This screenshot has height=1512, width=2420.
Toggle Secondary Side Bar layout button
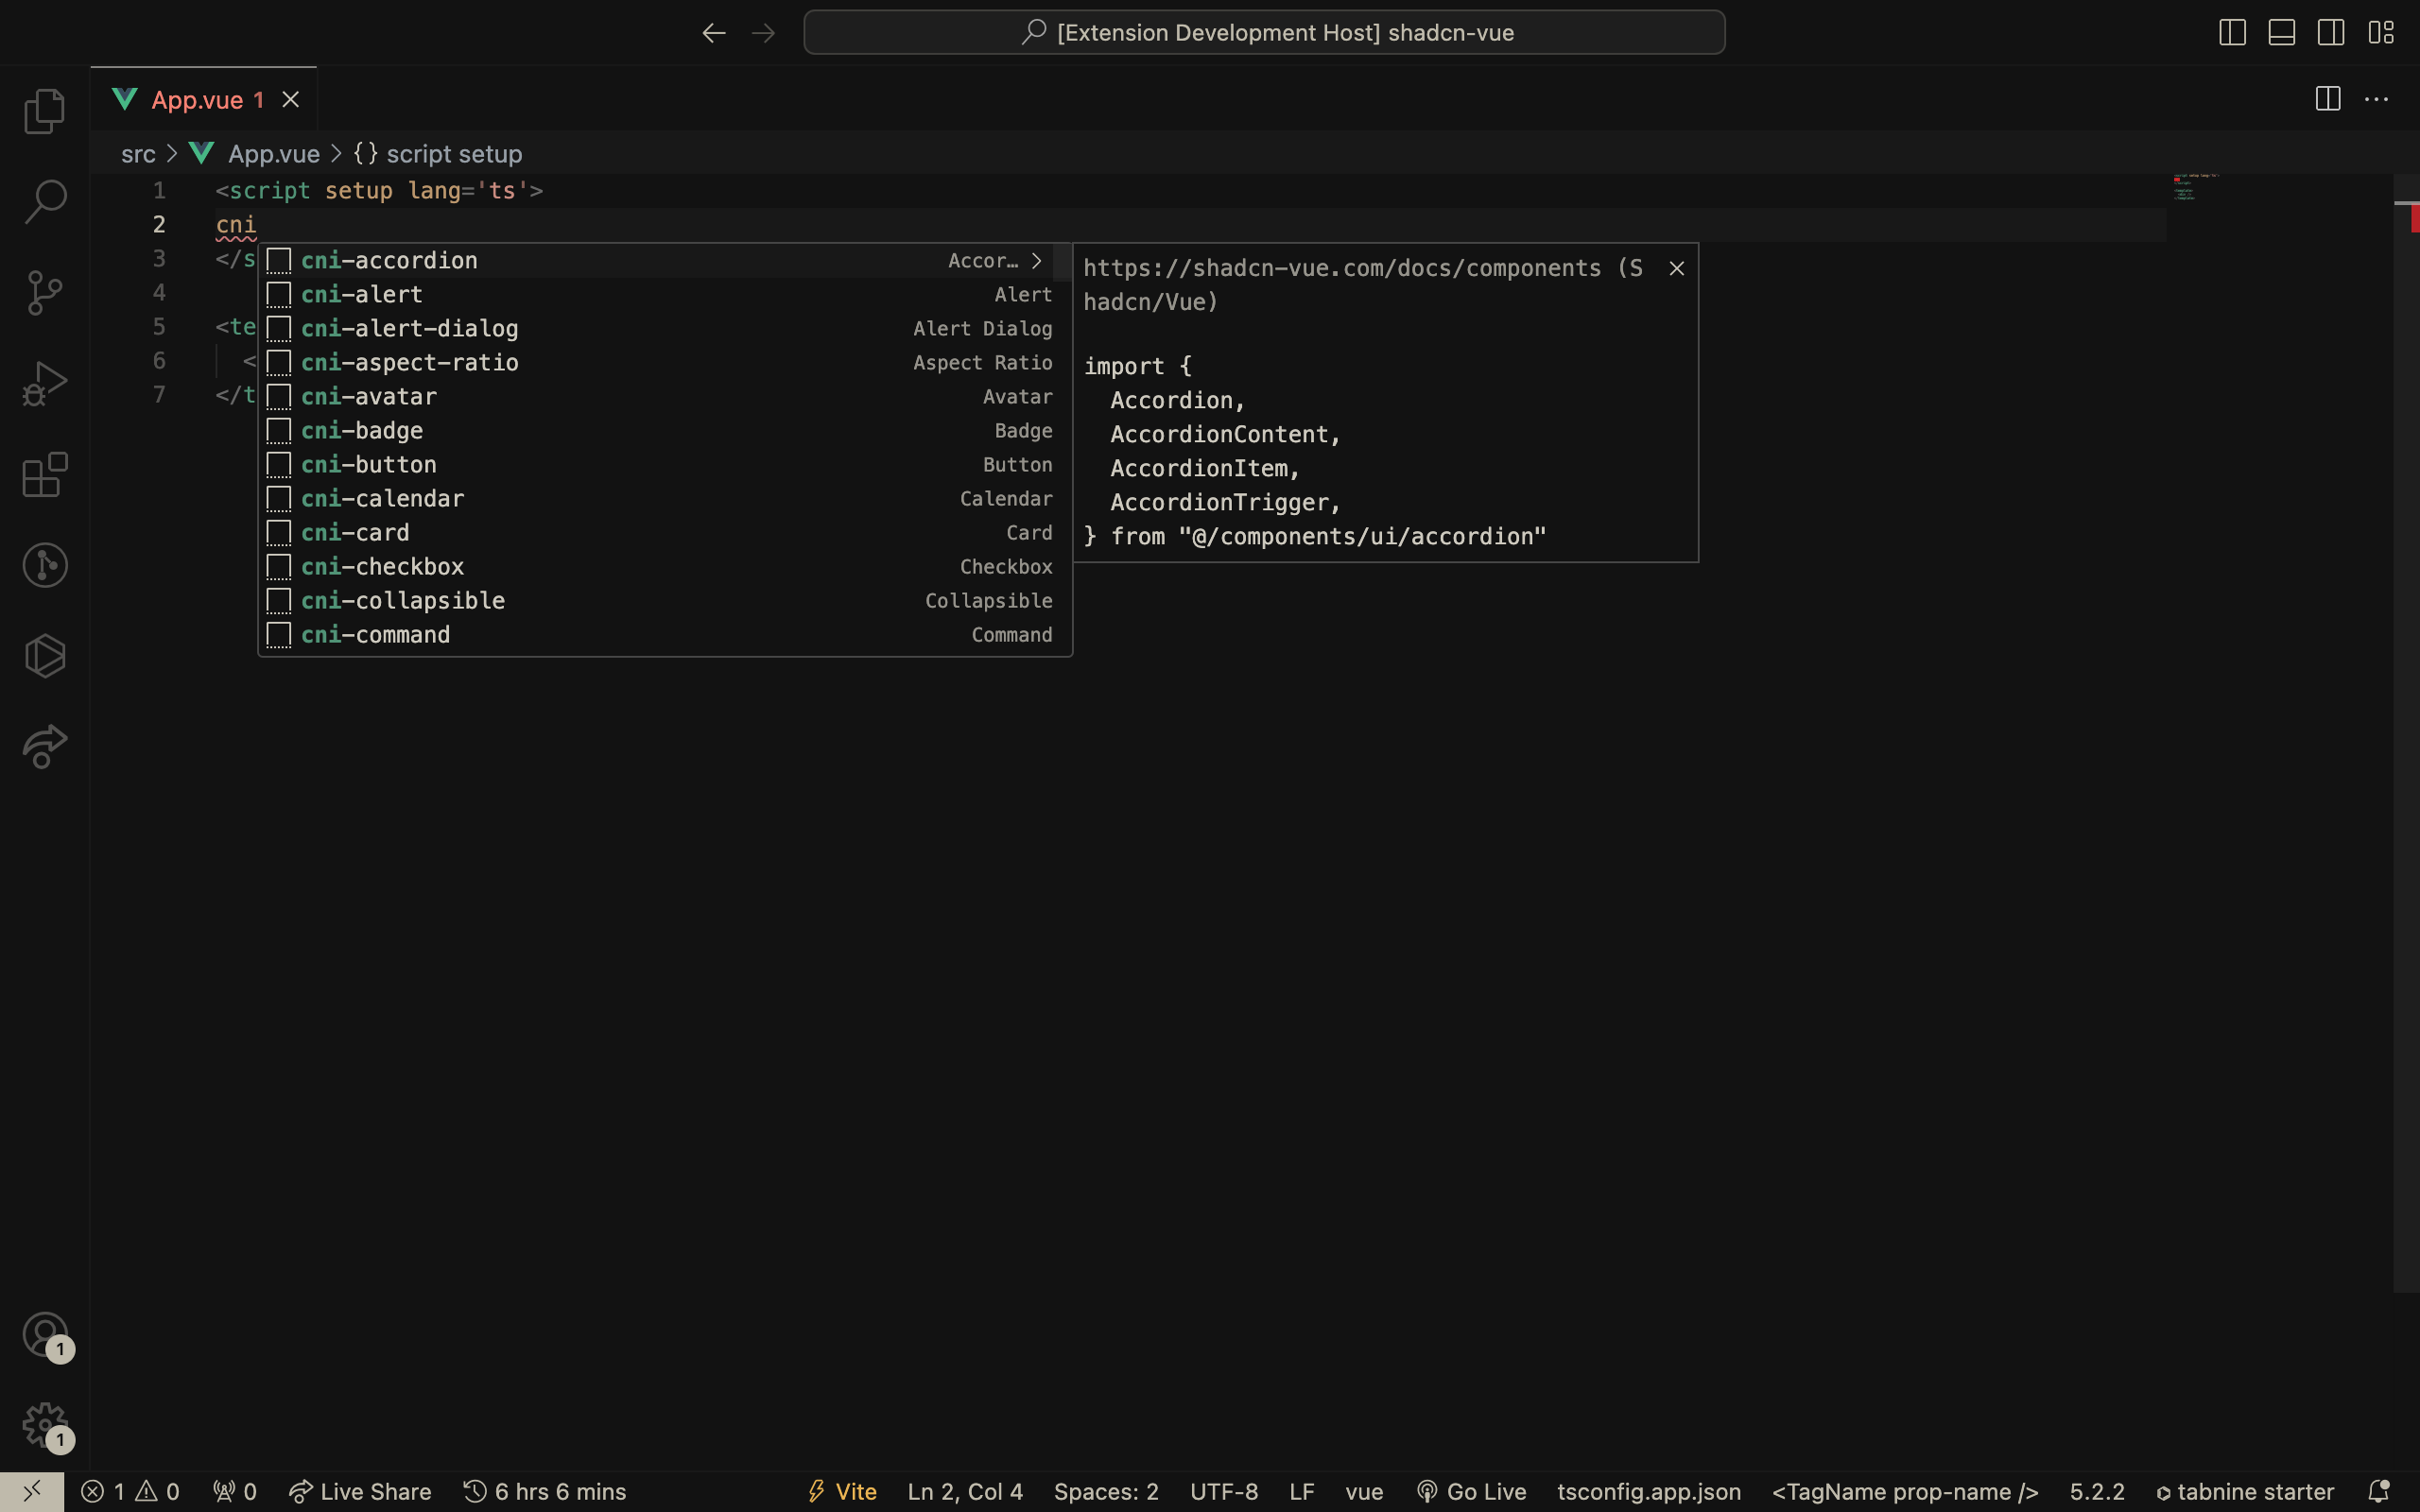tap(2330, 32)
